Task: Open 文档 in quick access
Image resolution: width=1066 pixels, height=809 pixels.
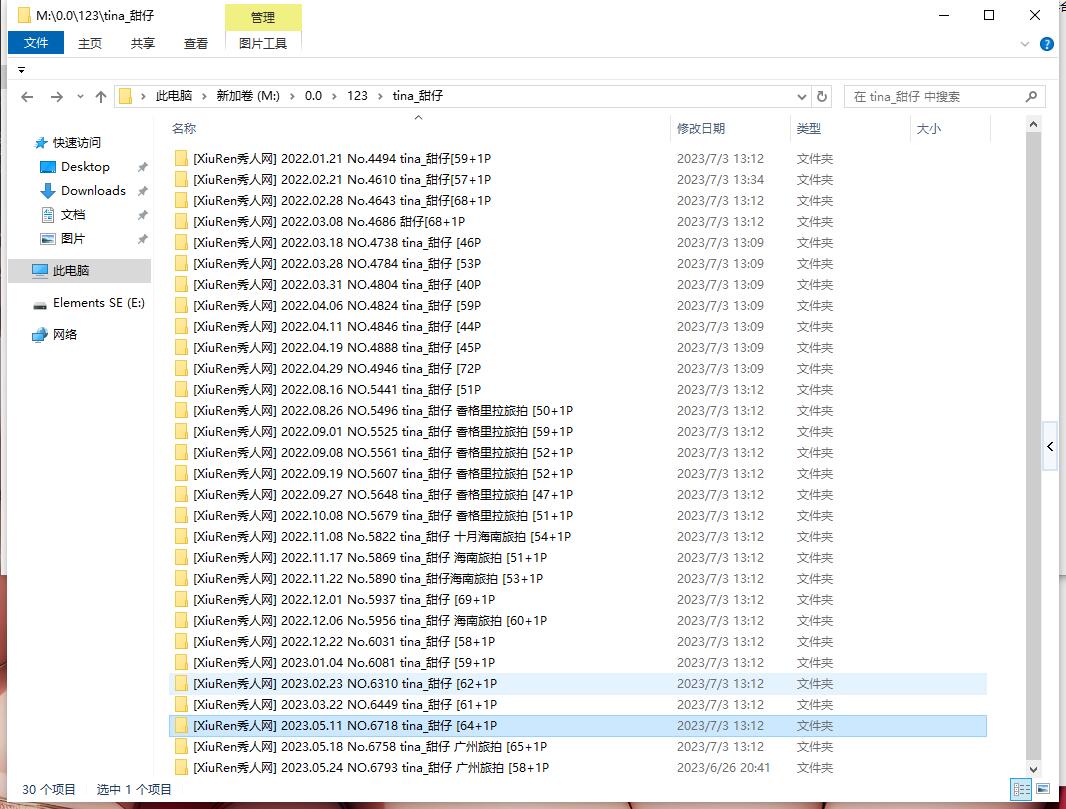Action: 73,215
